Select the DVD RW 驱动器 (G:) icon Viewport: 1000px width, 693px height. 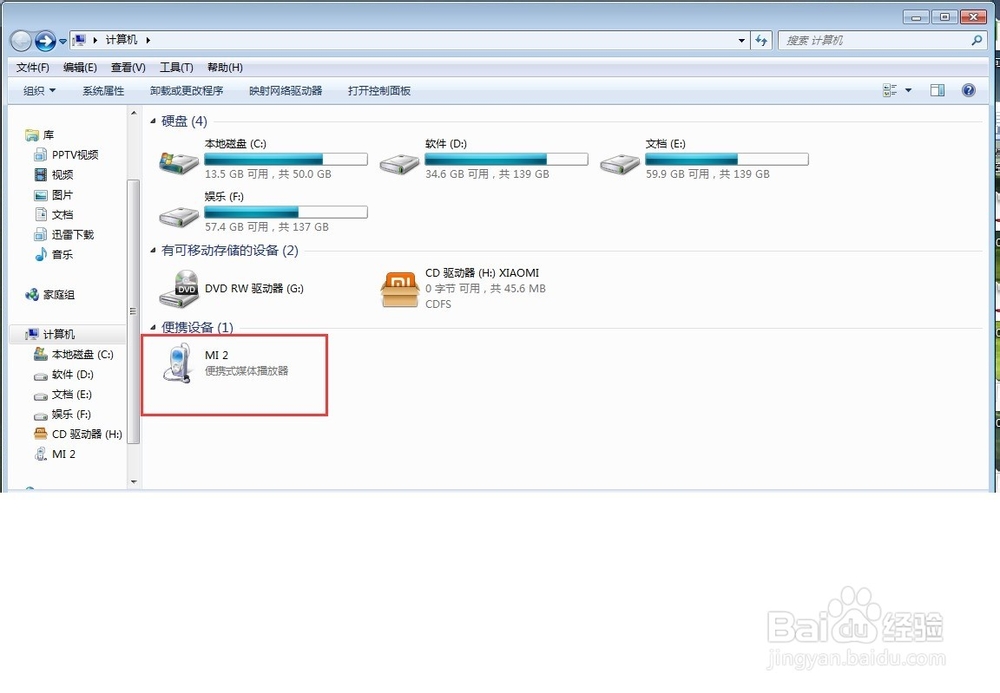pos(179,289)
